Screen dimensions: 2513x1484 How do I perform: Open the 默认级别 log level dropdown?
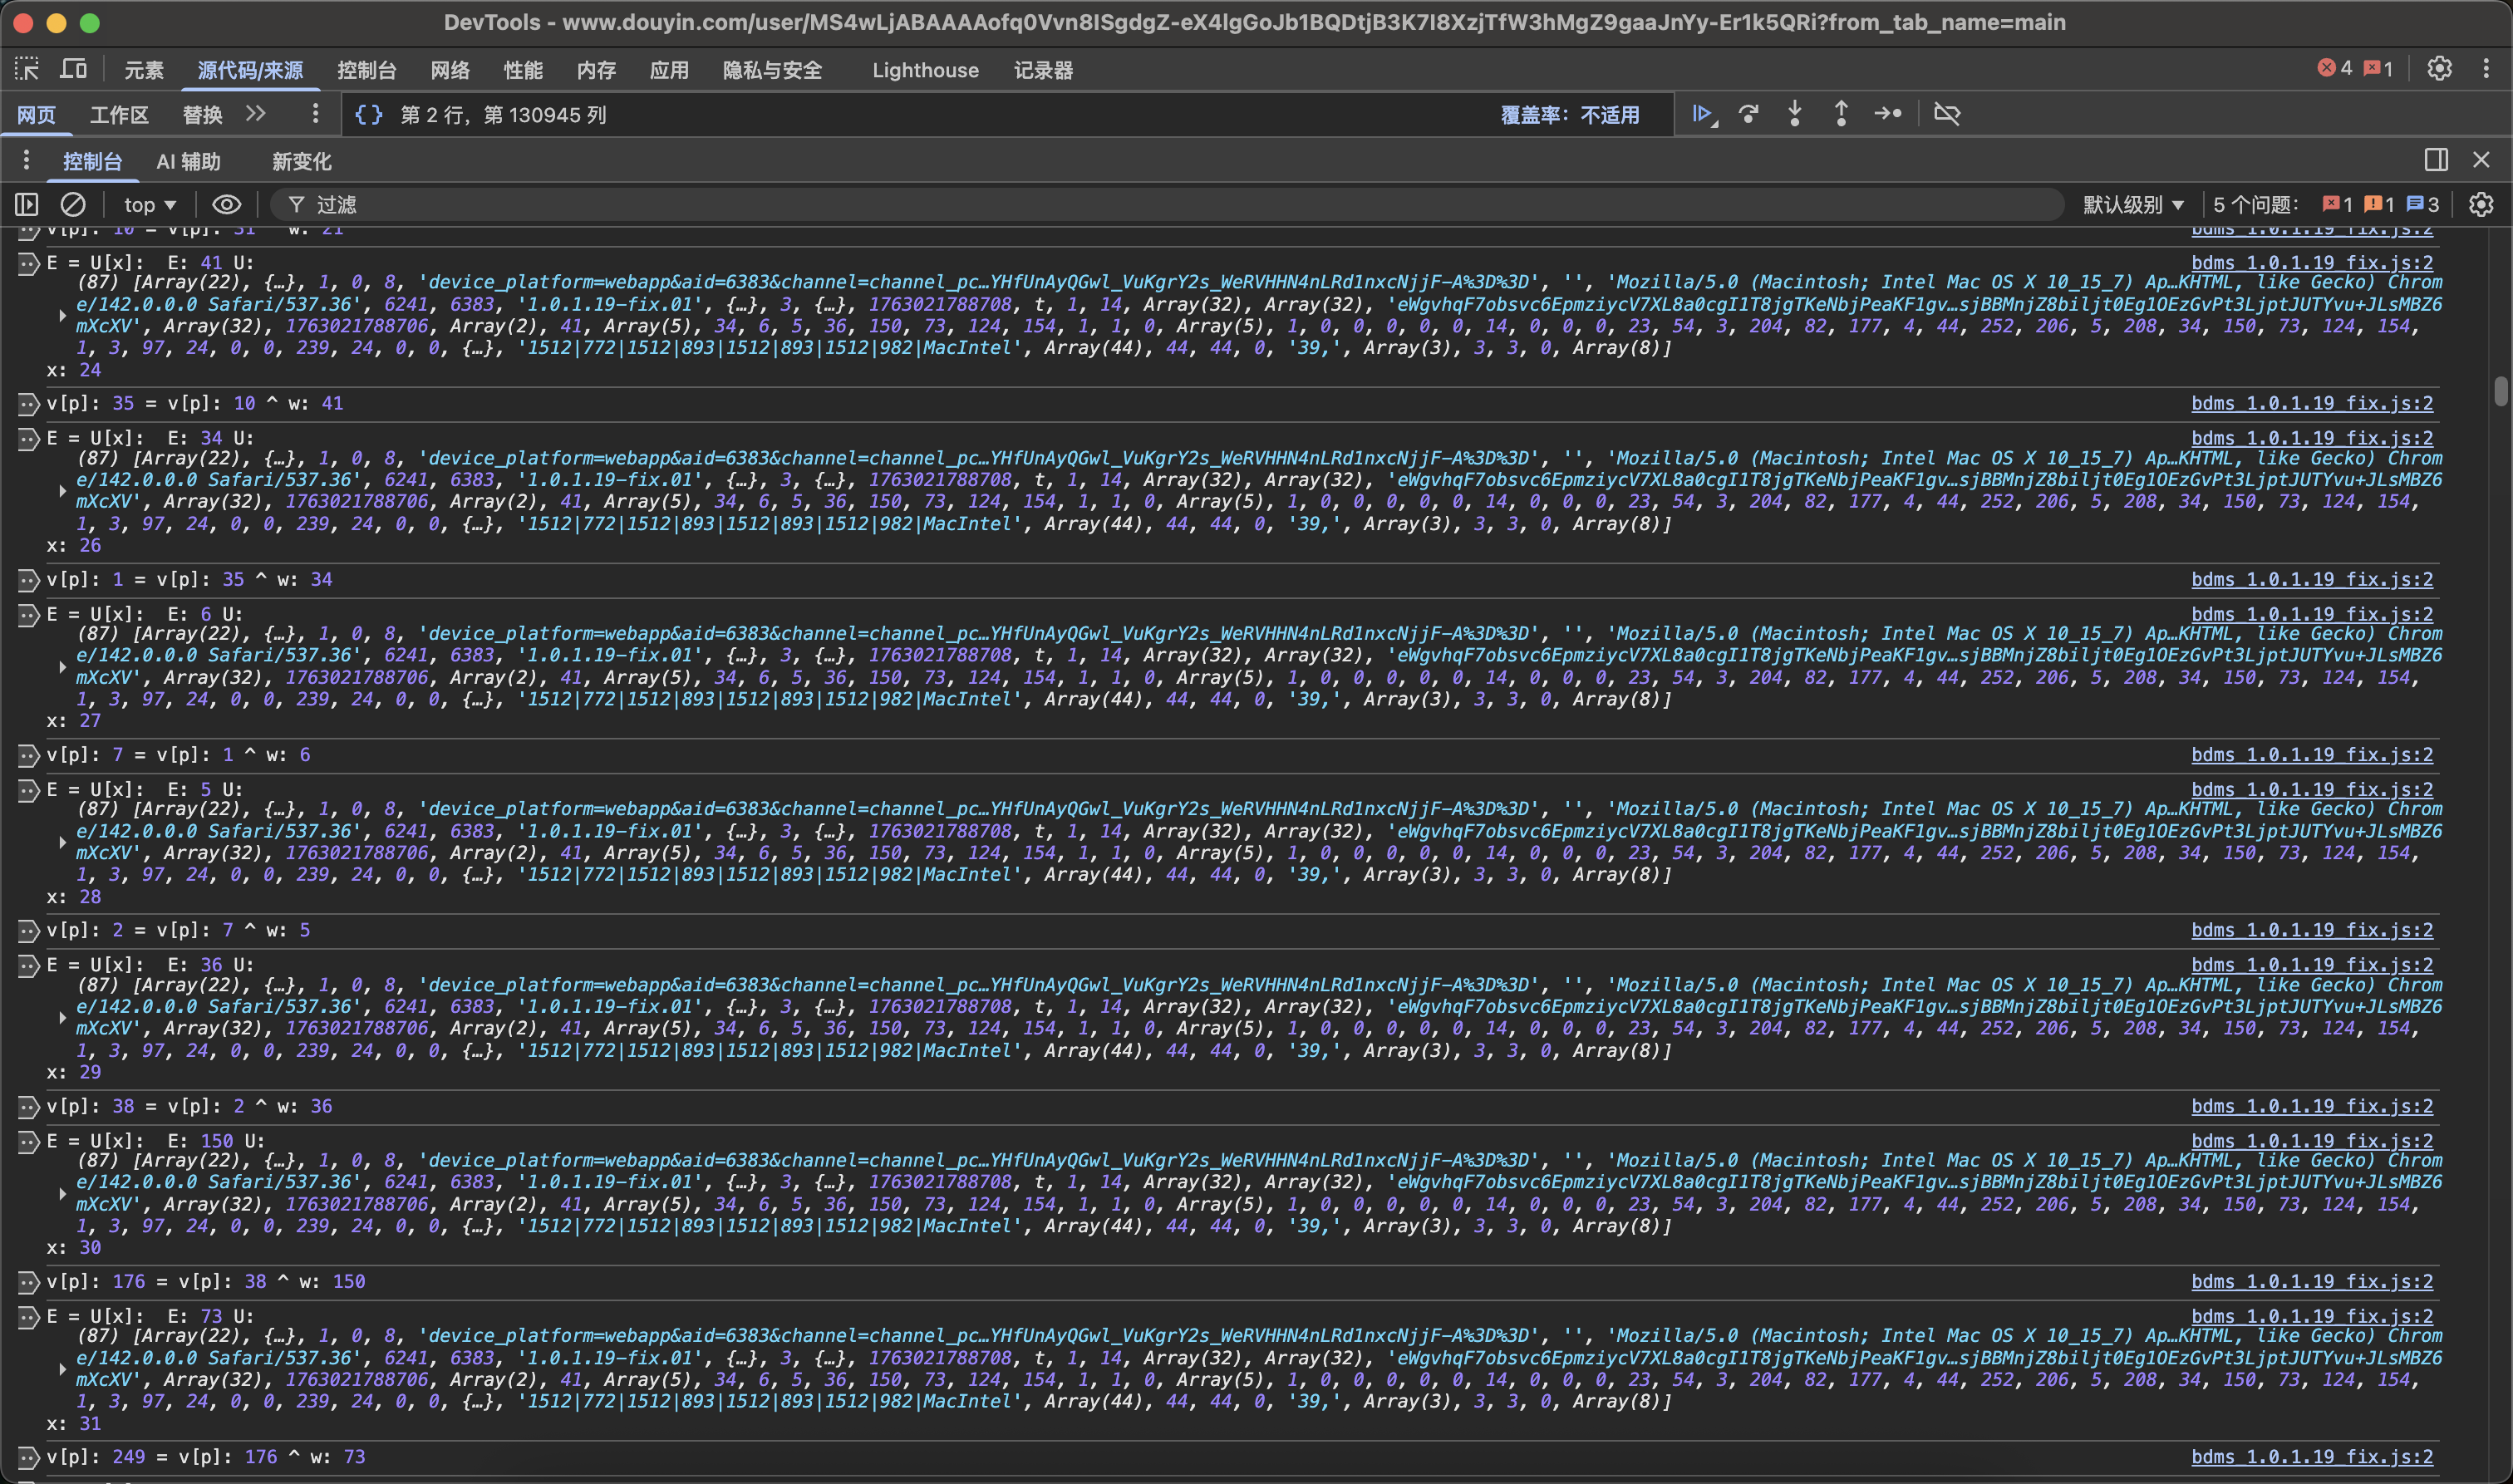2132,205
